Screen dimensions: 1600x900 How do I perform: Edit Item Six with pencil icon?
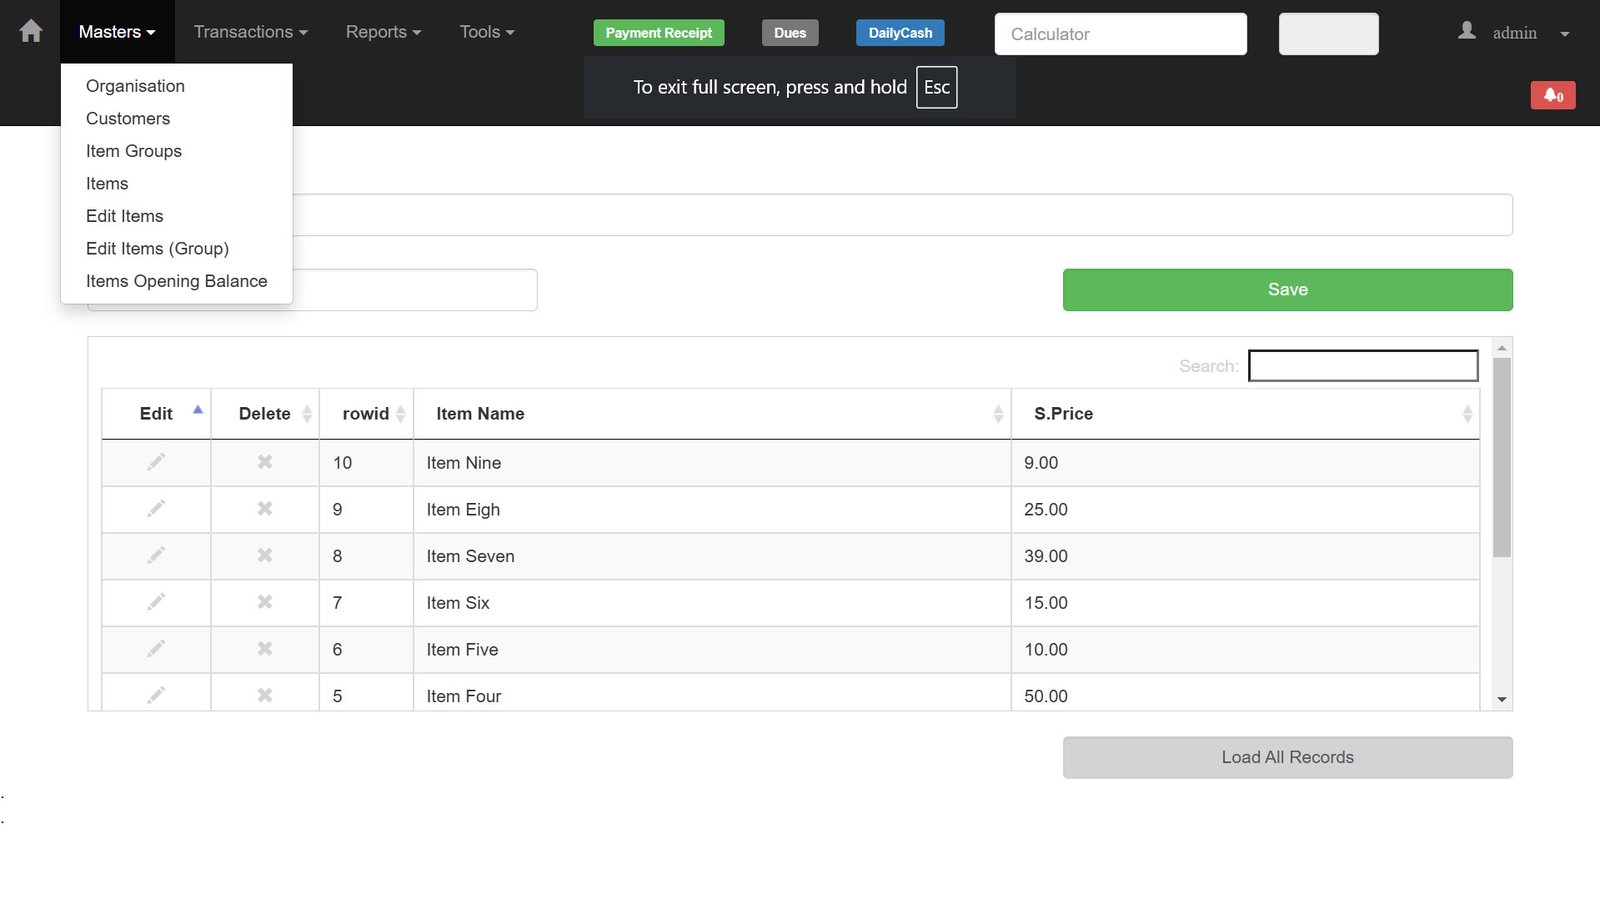click(x=156, y=602)
